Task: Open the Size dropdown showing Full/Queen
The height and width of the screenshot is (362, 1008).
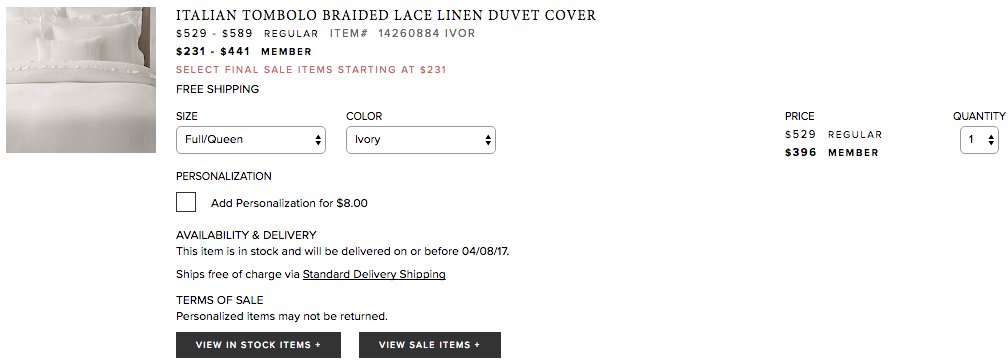Action: [x=251, y=140]
